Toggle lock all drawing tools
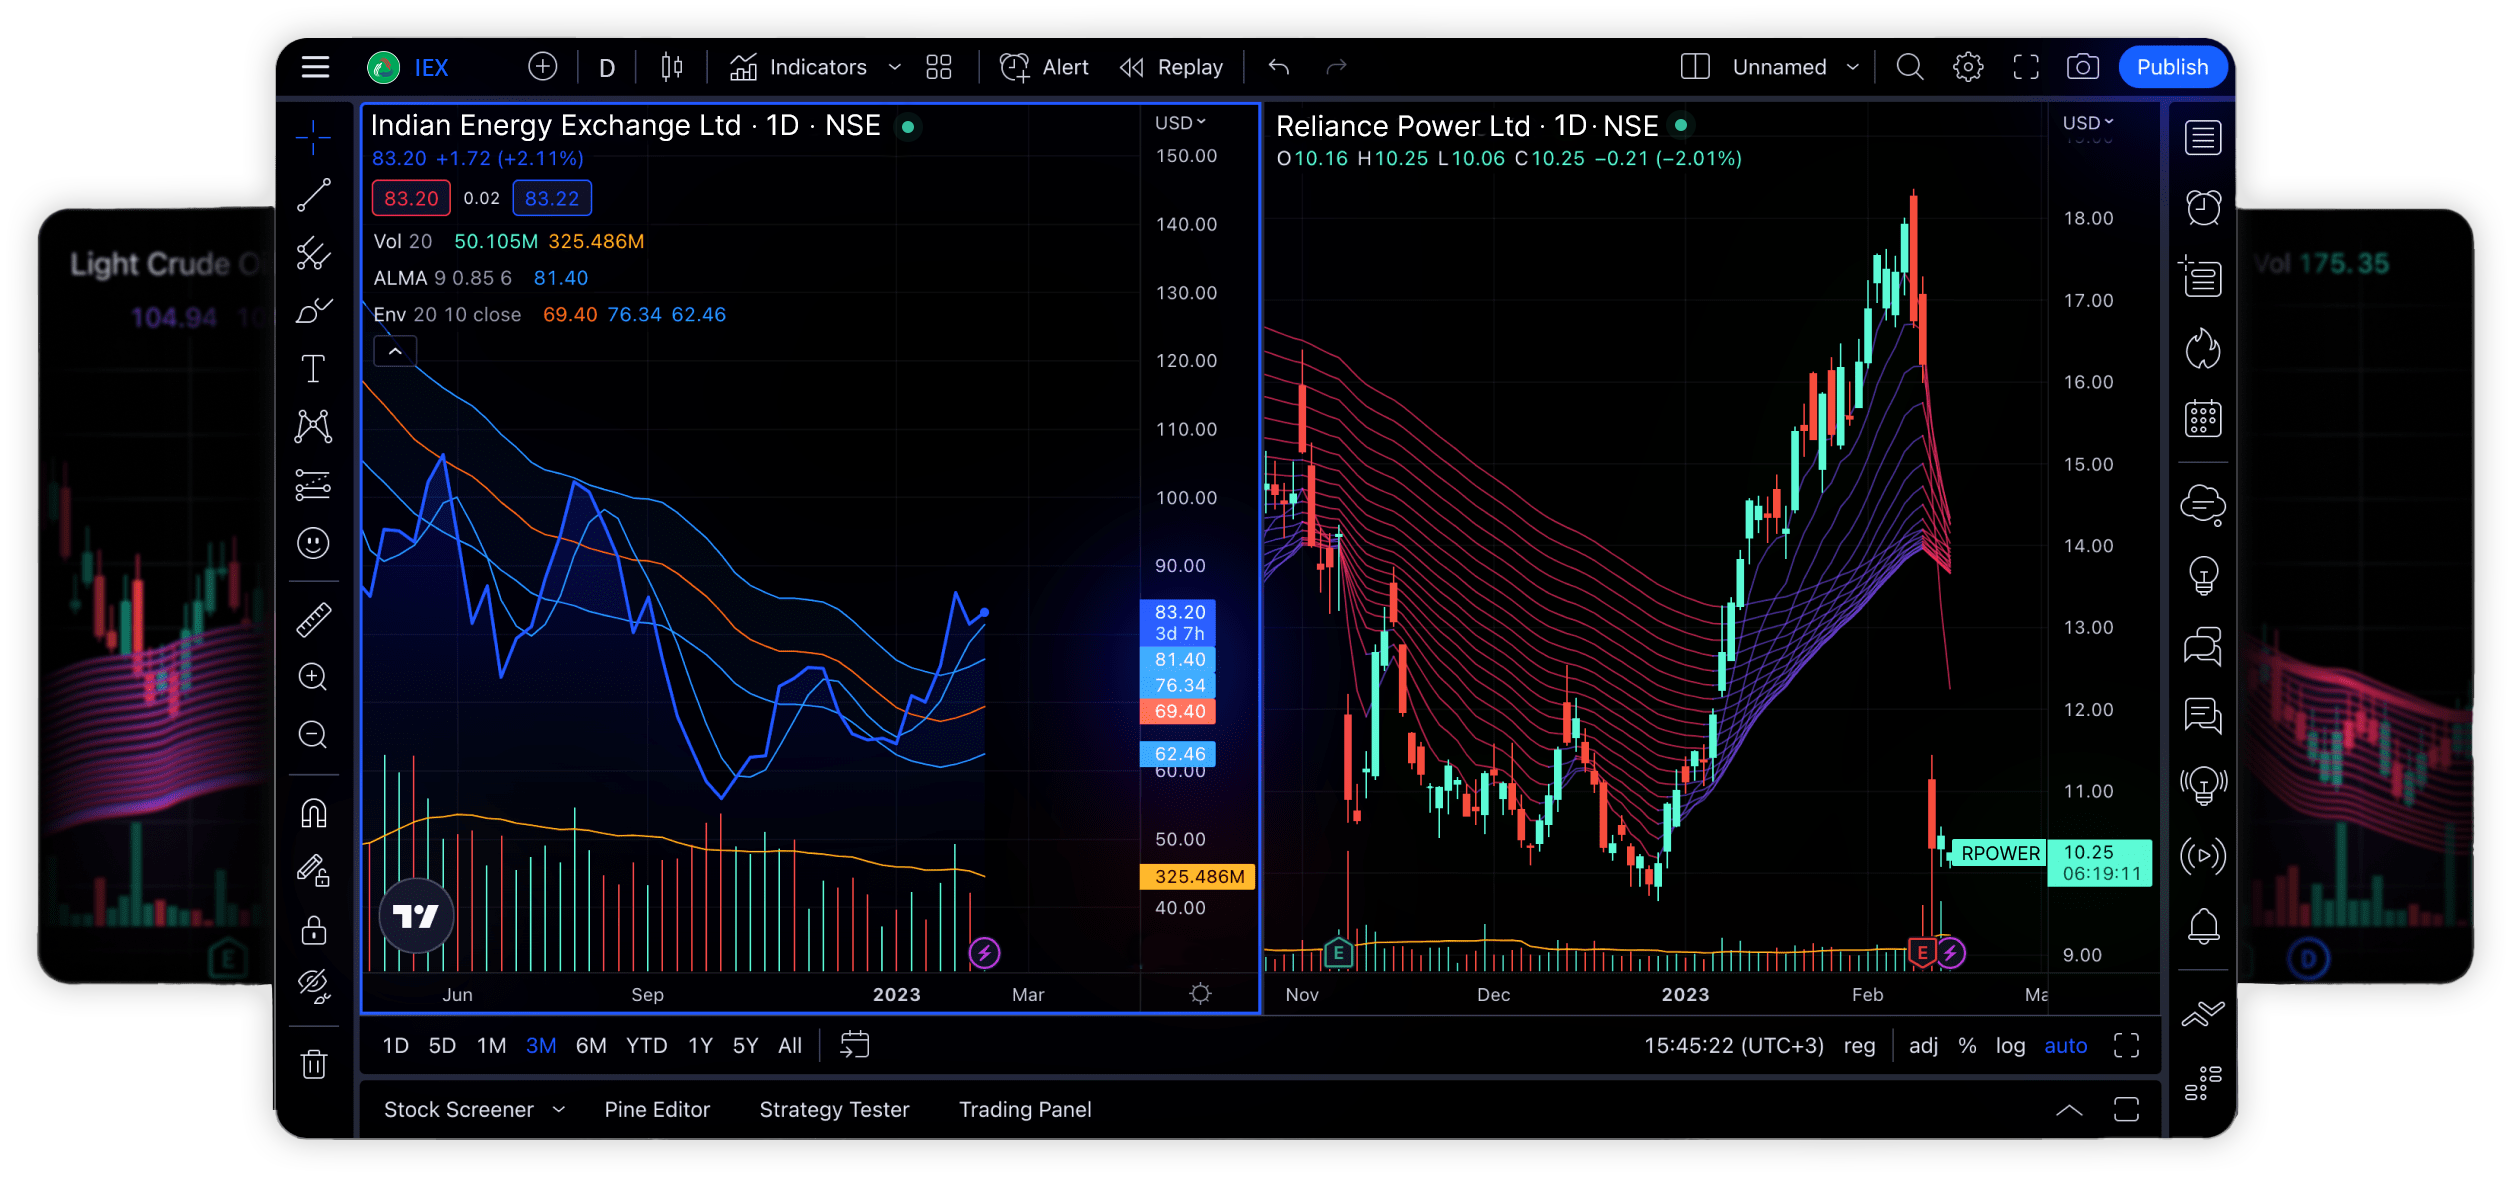This screenshot has width=2514, height=1179. click(x=313, y=931)
